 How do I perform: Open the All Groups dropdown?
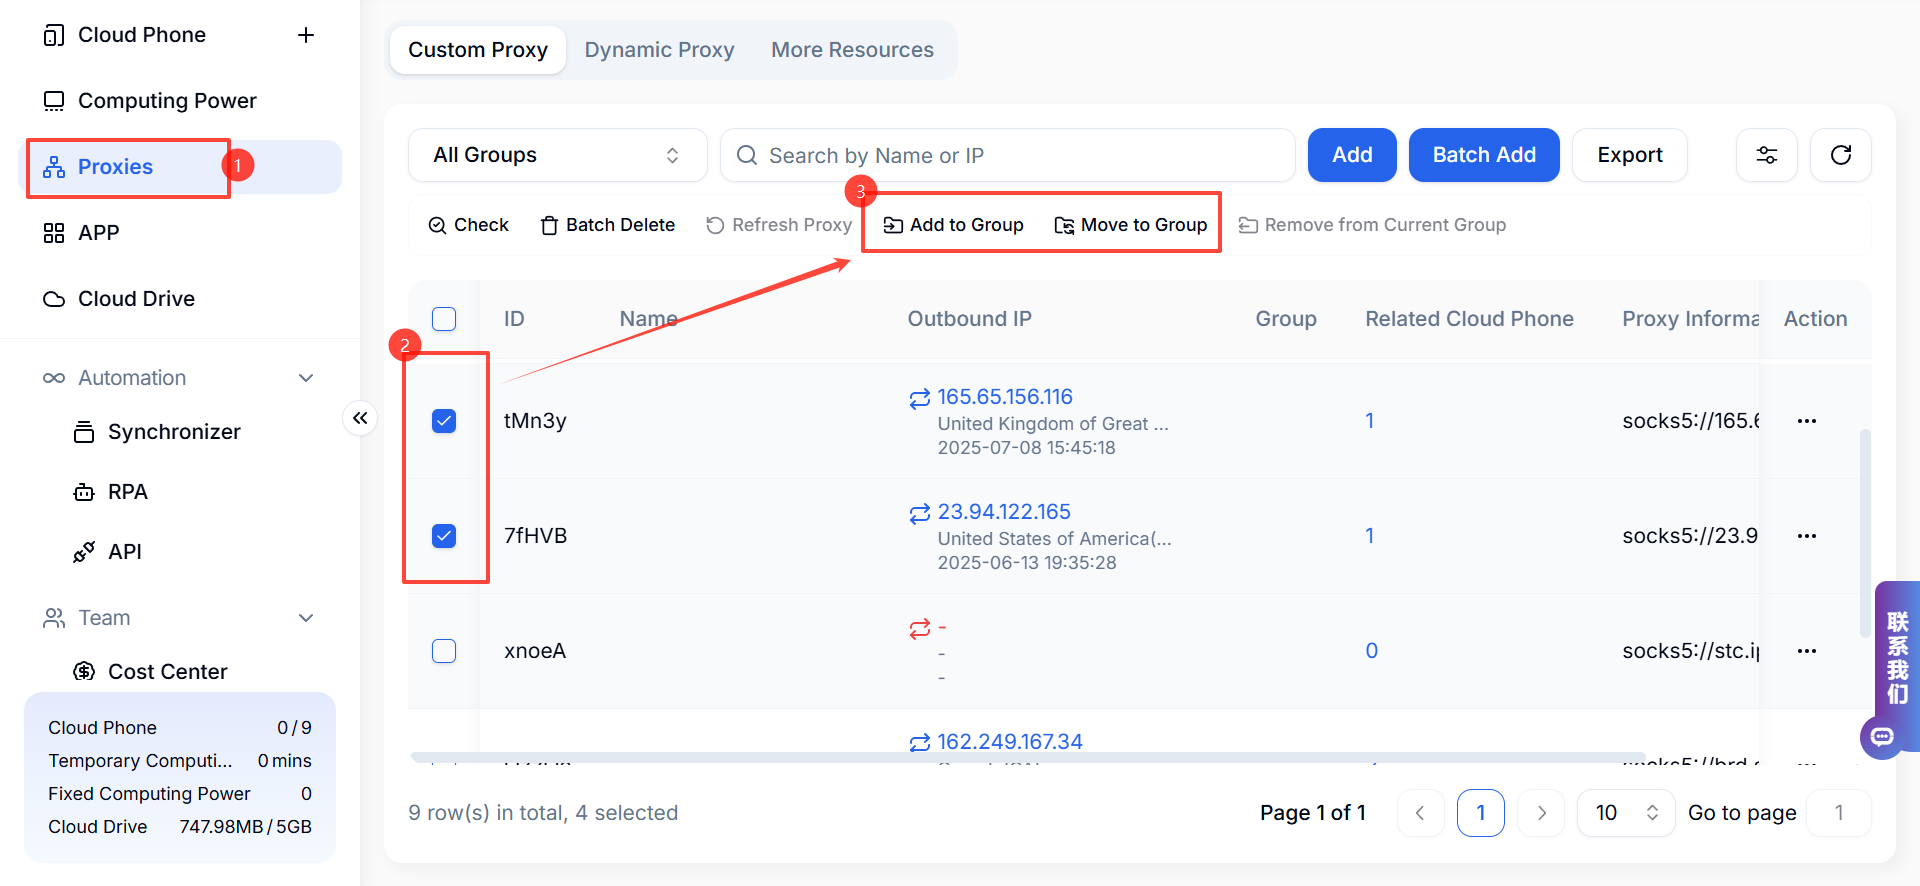557,155
